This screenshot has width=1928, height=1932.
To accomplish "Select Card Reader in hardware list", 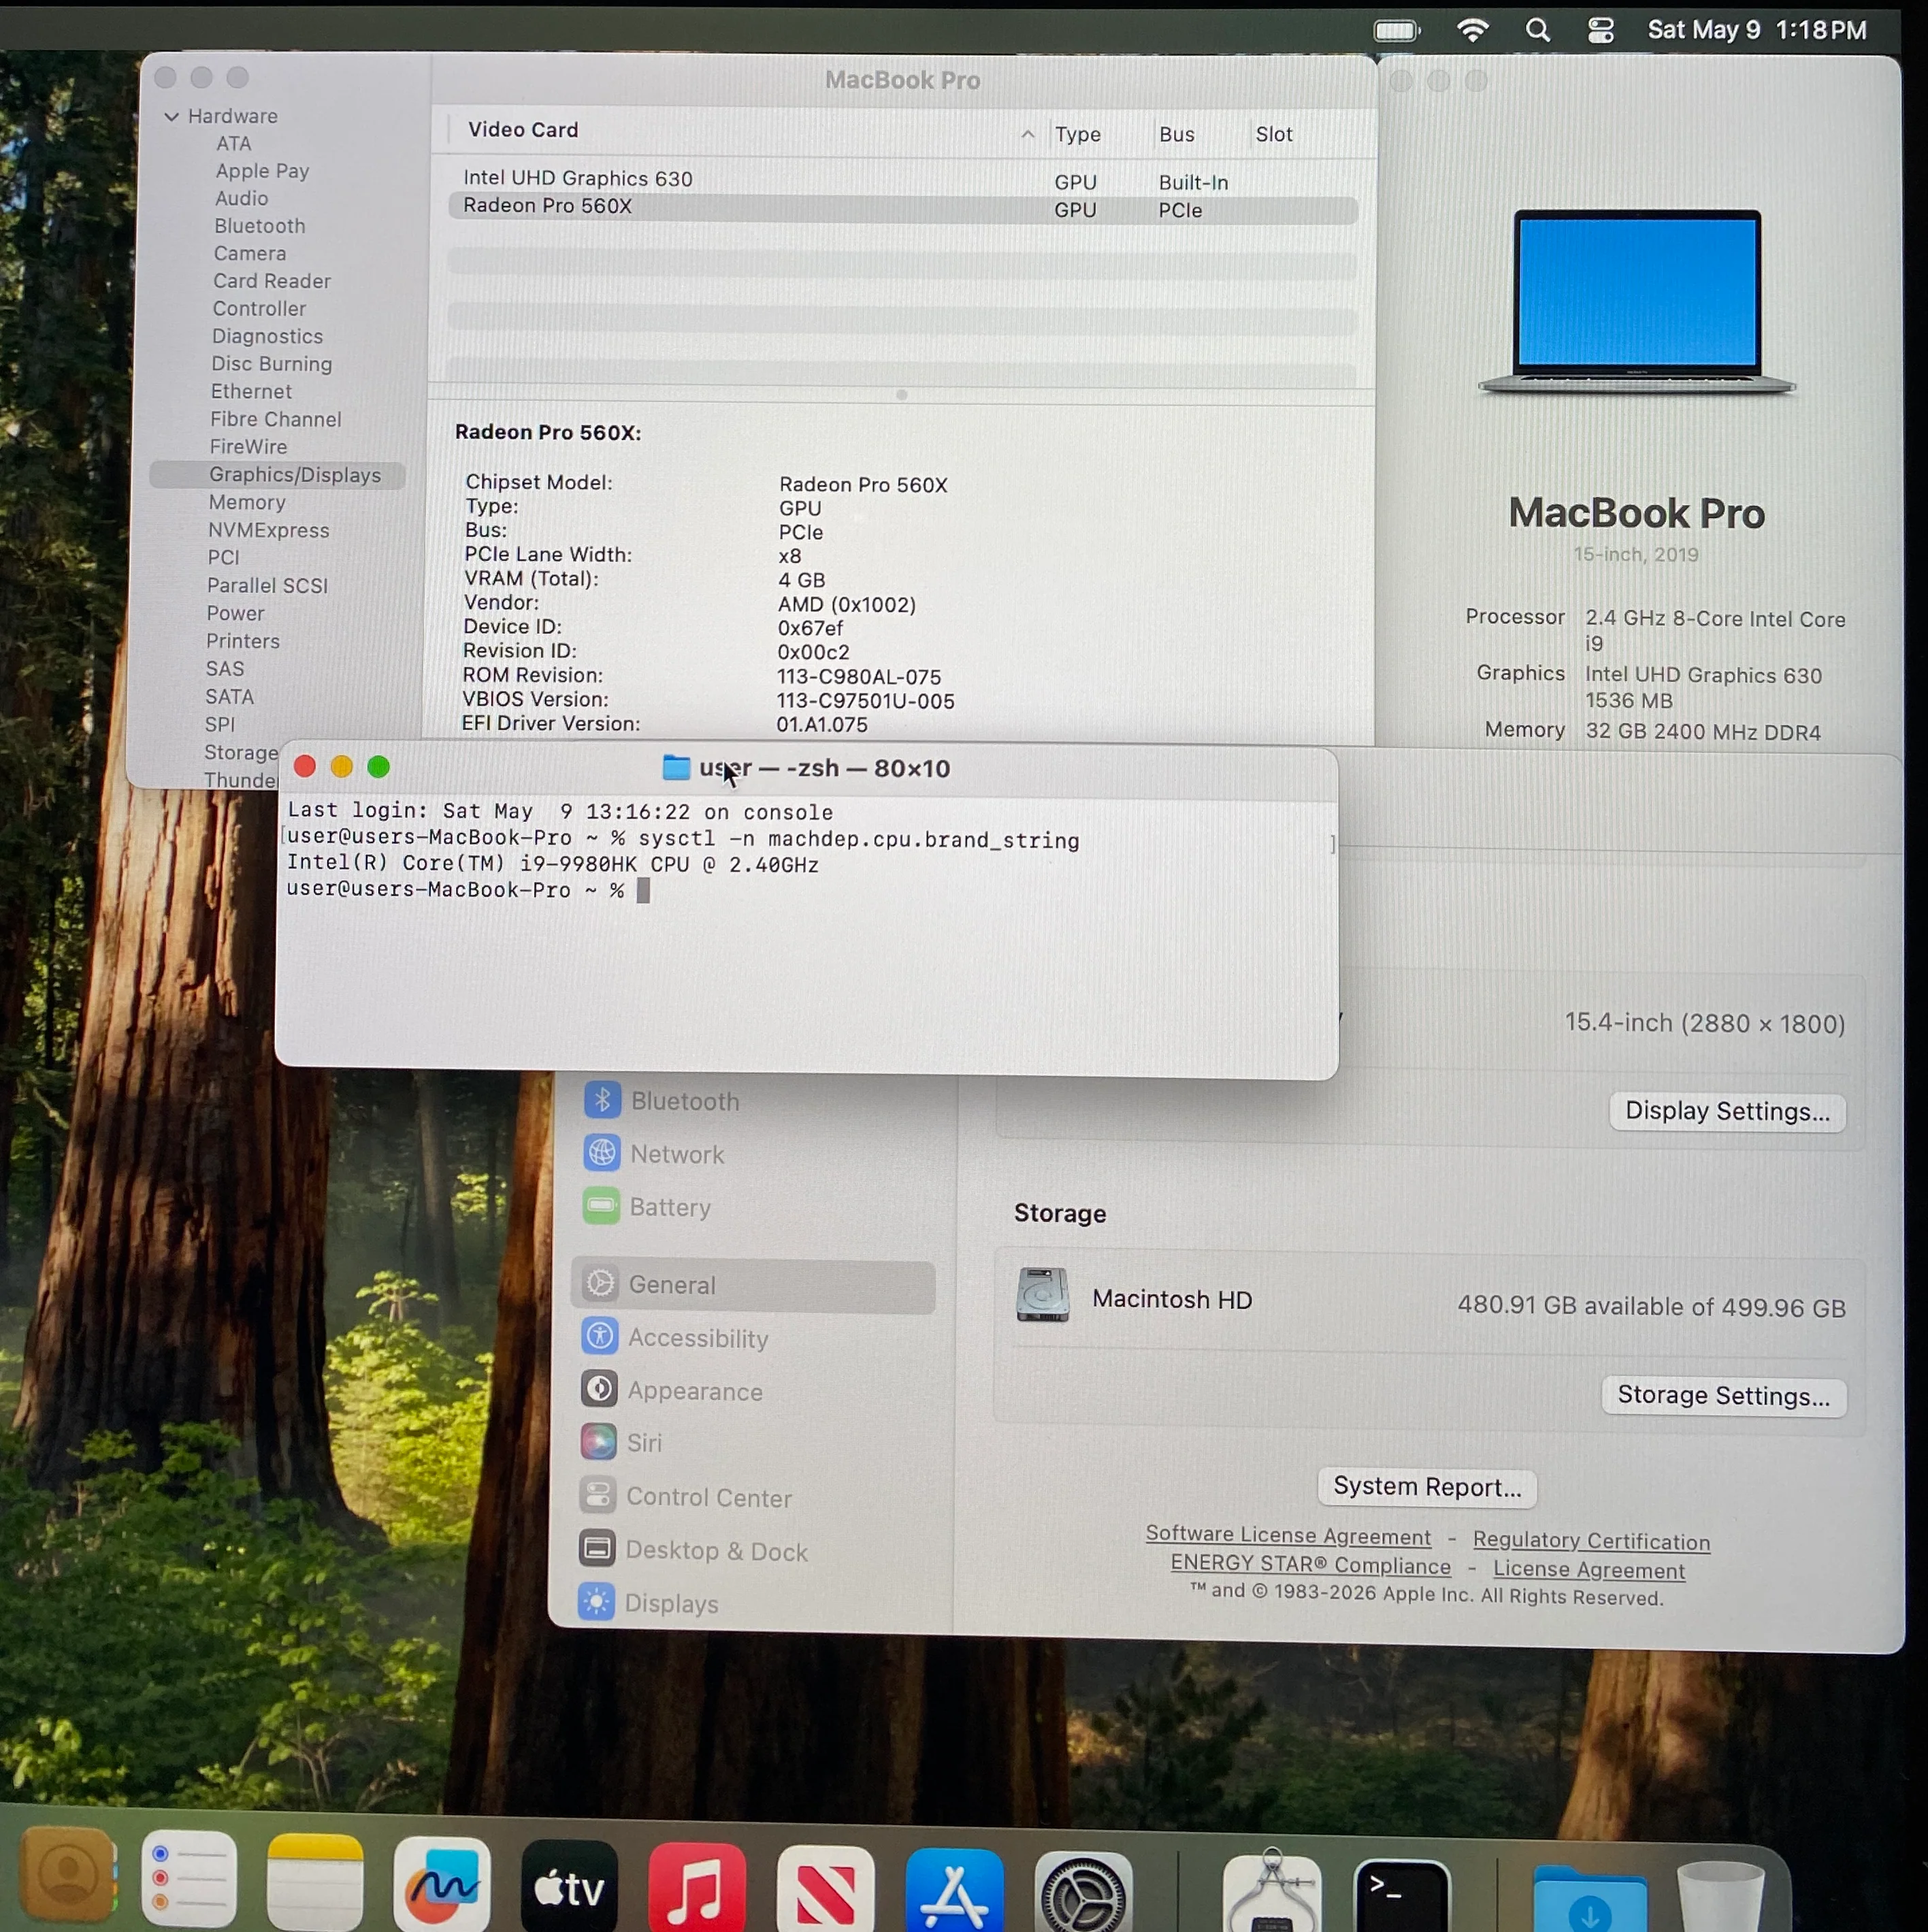I will [x=271, y=281].
